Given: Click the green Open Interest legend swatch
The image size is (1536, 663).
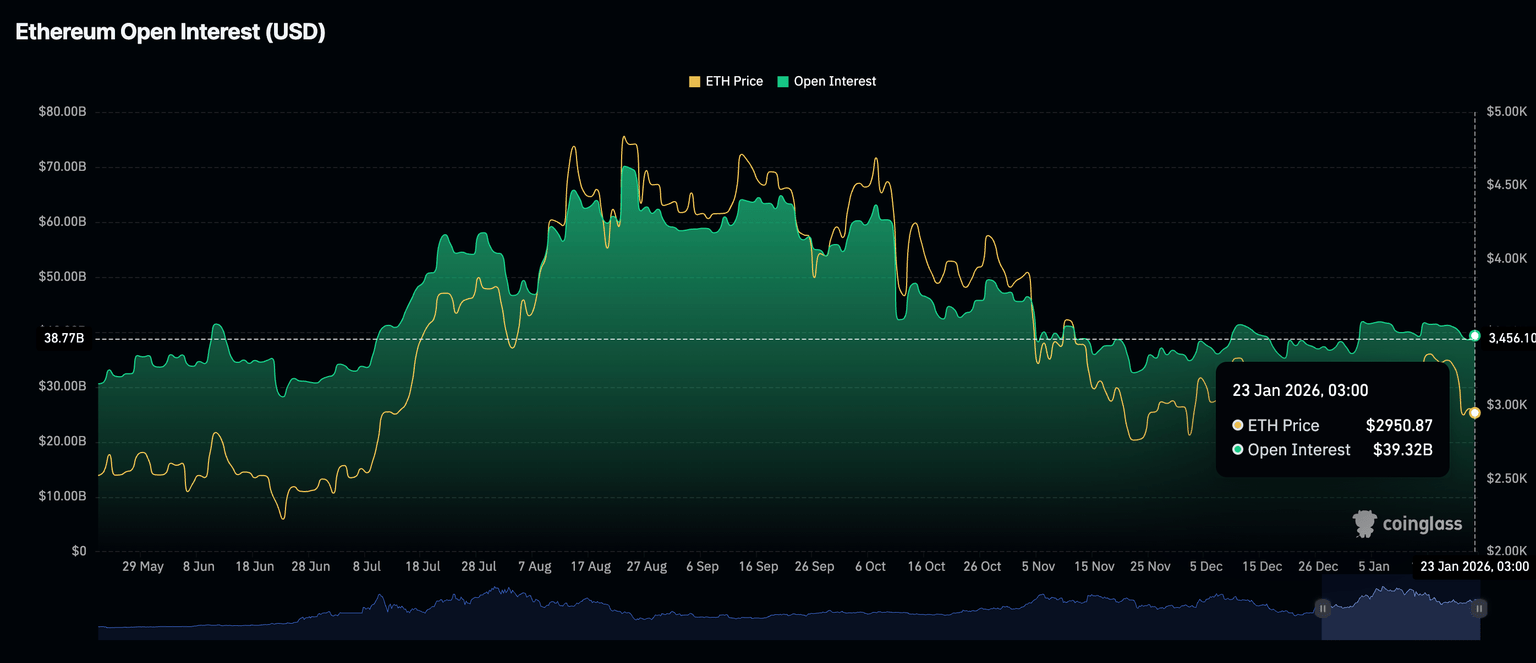Looking at the screenshot, I should point(783,81).
